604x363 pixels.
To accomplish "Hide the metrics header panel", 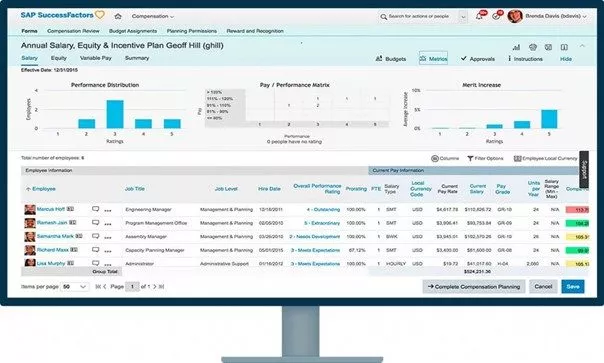I will (x=565, y=59).
